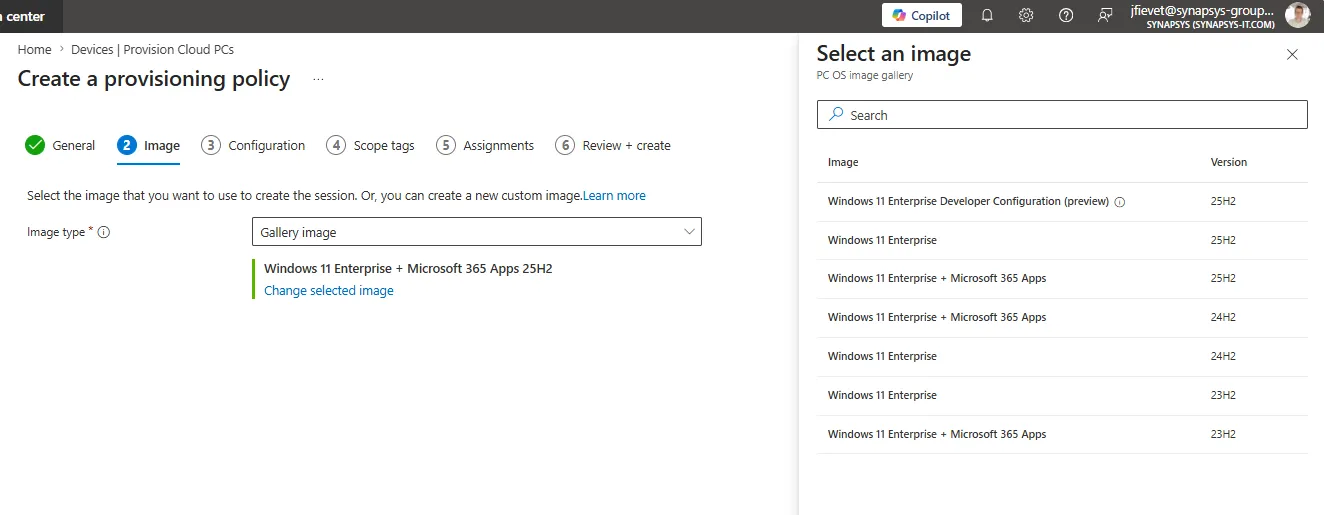Open Devices | Provision Cloud PCs breadcrumb
The width and height of the screenshot is (1324, 515).
[153, 49]
